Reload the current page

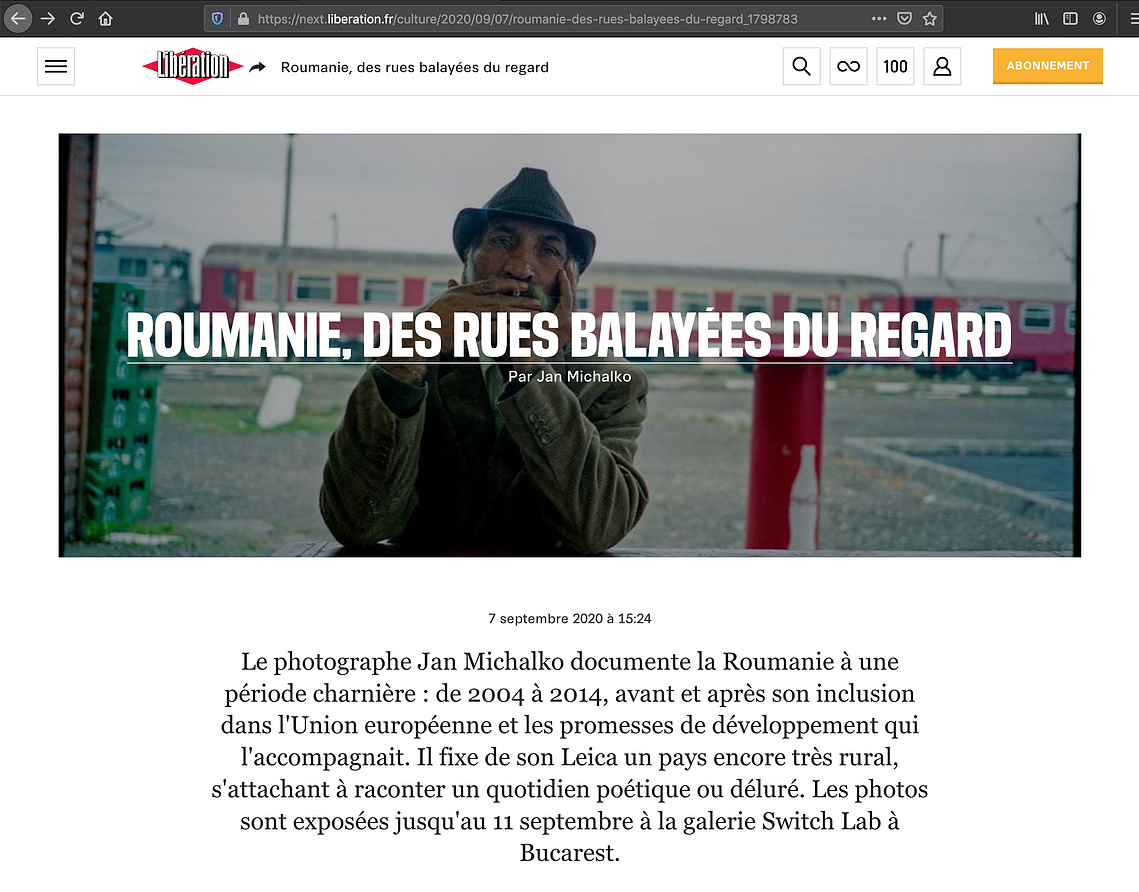point(77,19)
